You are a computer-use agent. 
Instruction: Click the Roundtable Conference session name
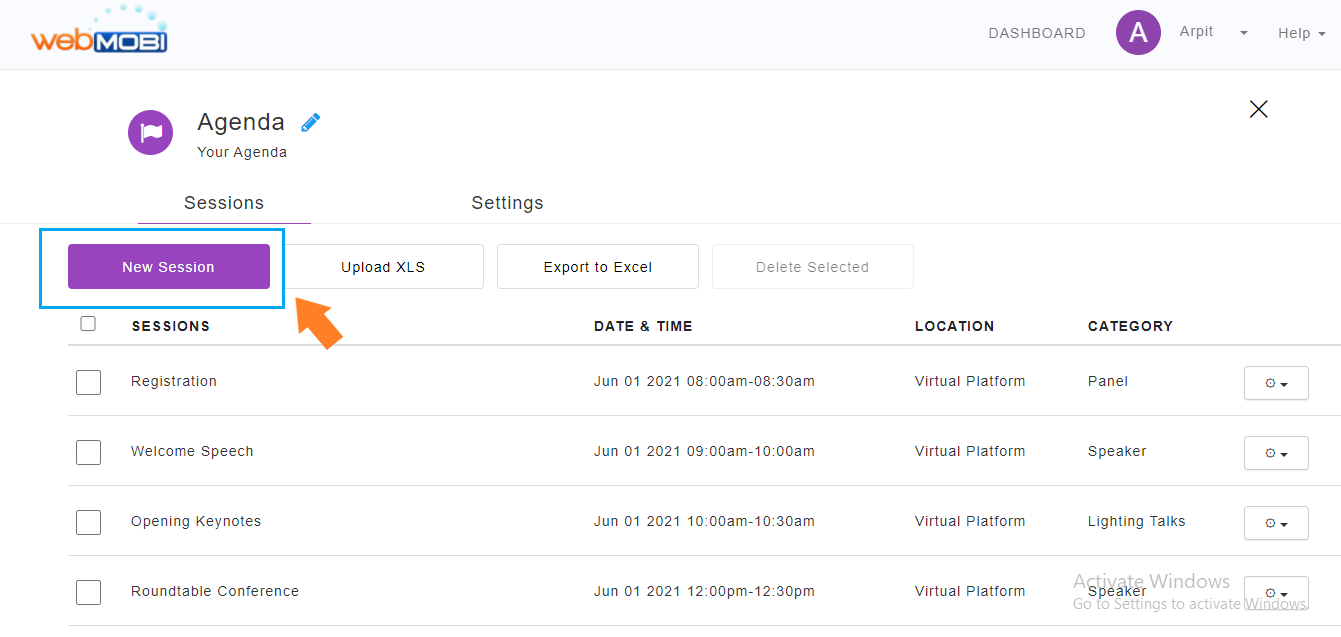pos(215,591)
